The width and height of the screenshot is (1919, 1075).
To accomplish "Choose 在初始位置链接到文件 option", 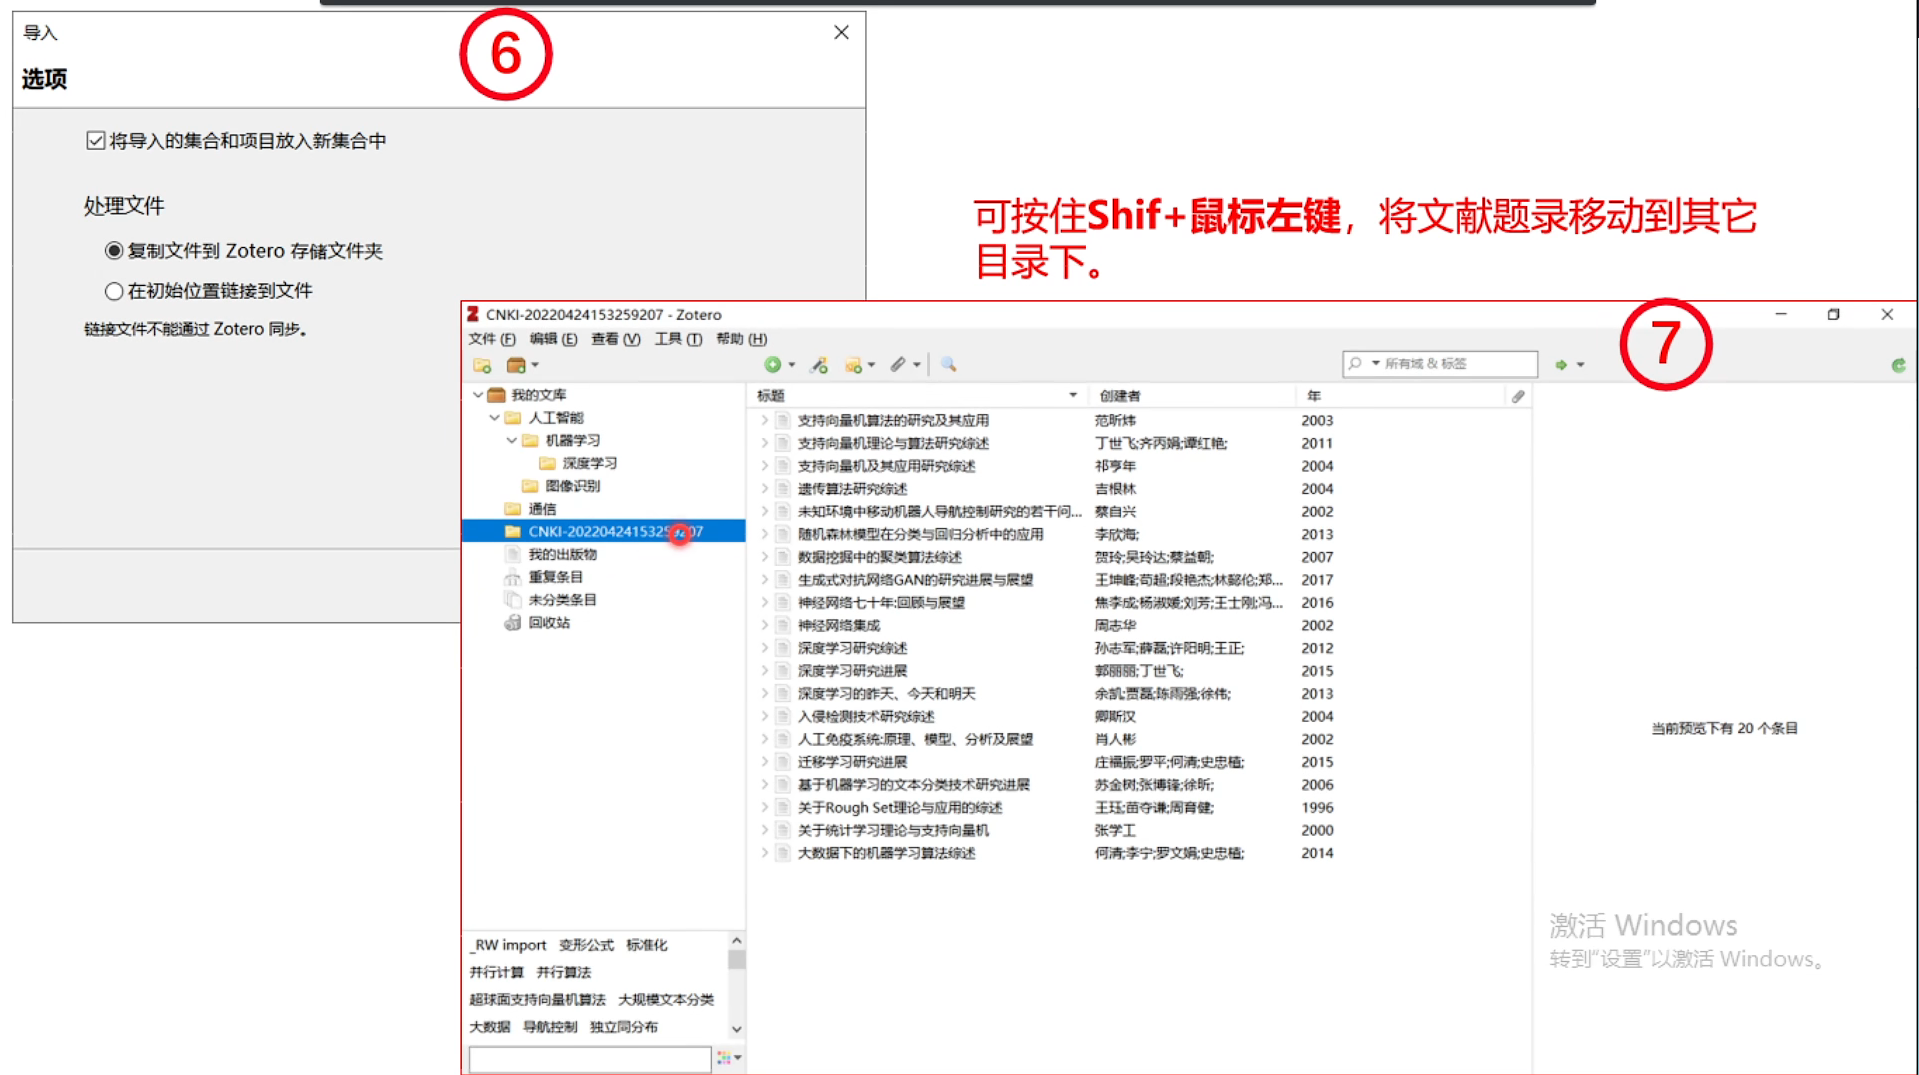I will [115, 290].
